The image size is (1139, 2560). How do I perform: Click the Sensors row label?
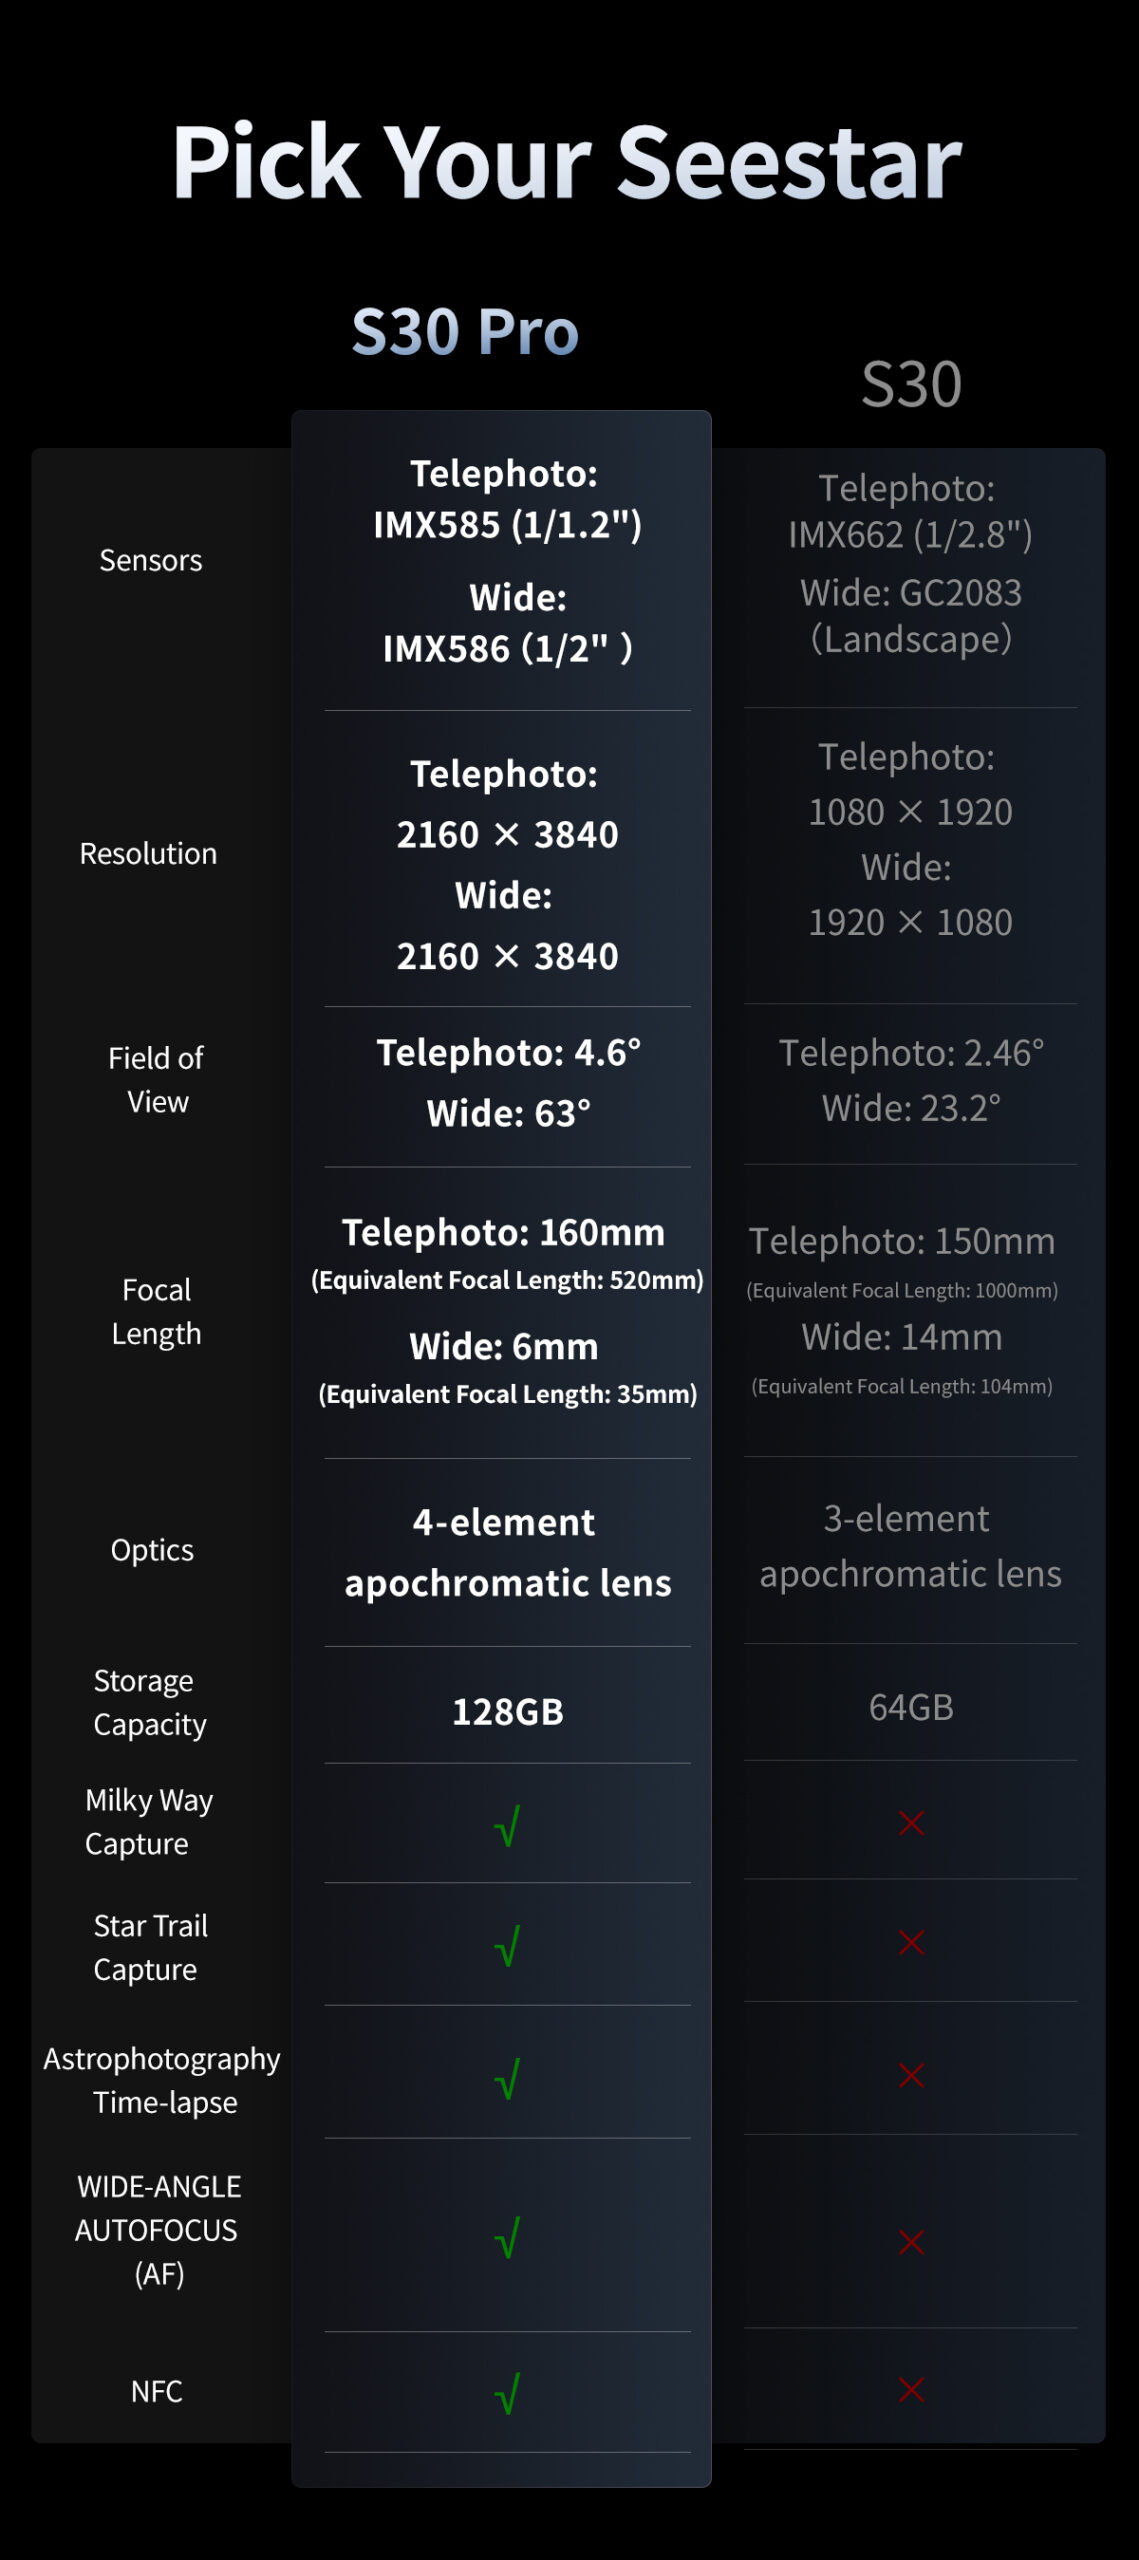coord(151,561)
